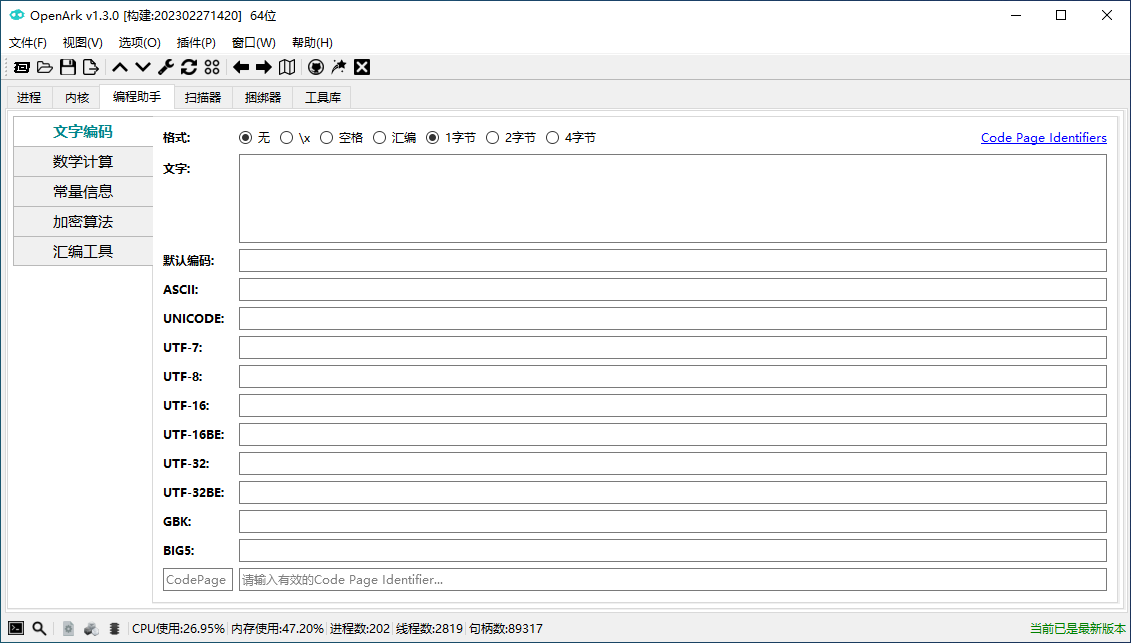Click the 当前已是最新版本 status text
The image size is (1131, 643).
(1078, 629)
